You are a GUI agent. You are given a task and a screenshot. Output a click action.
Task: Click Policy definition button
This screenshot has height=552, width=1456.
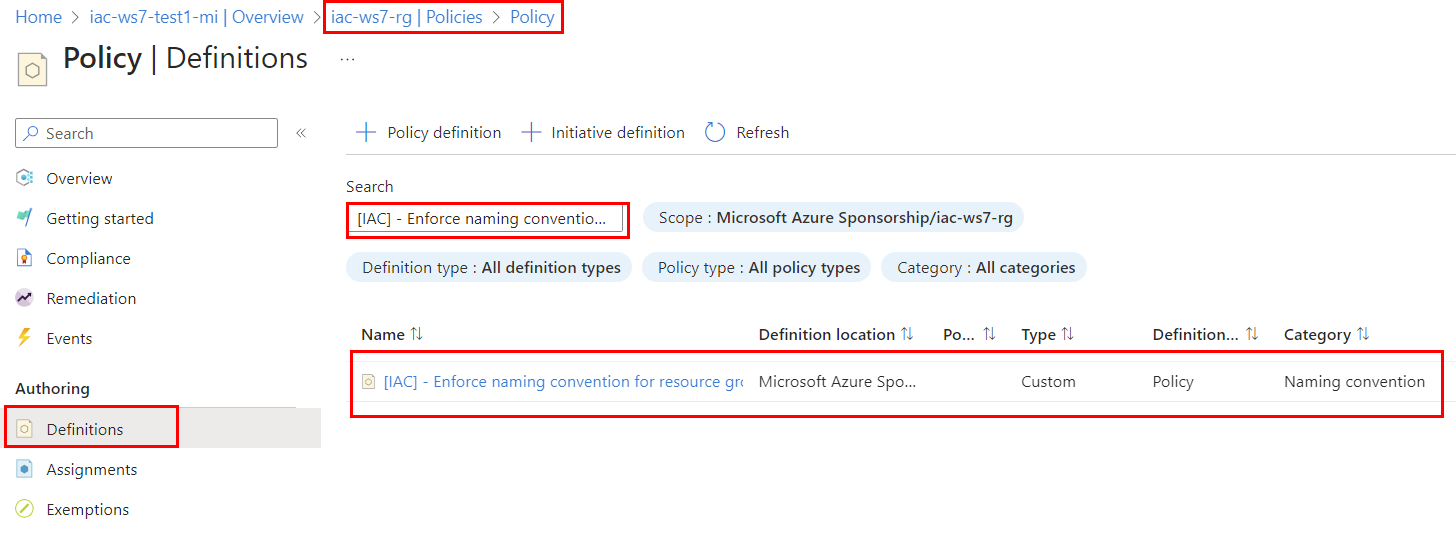[429, 132]
